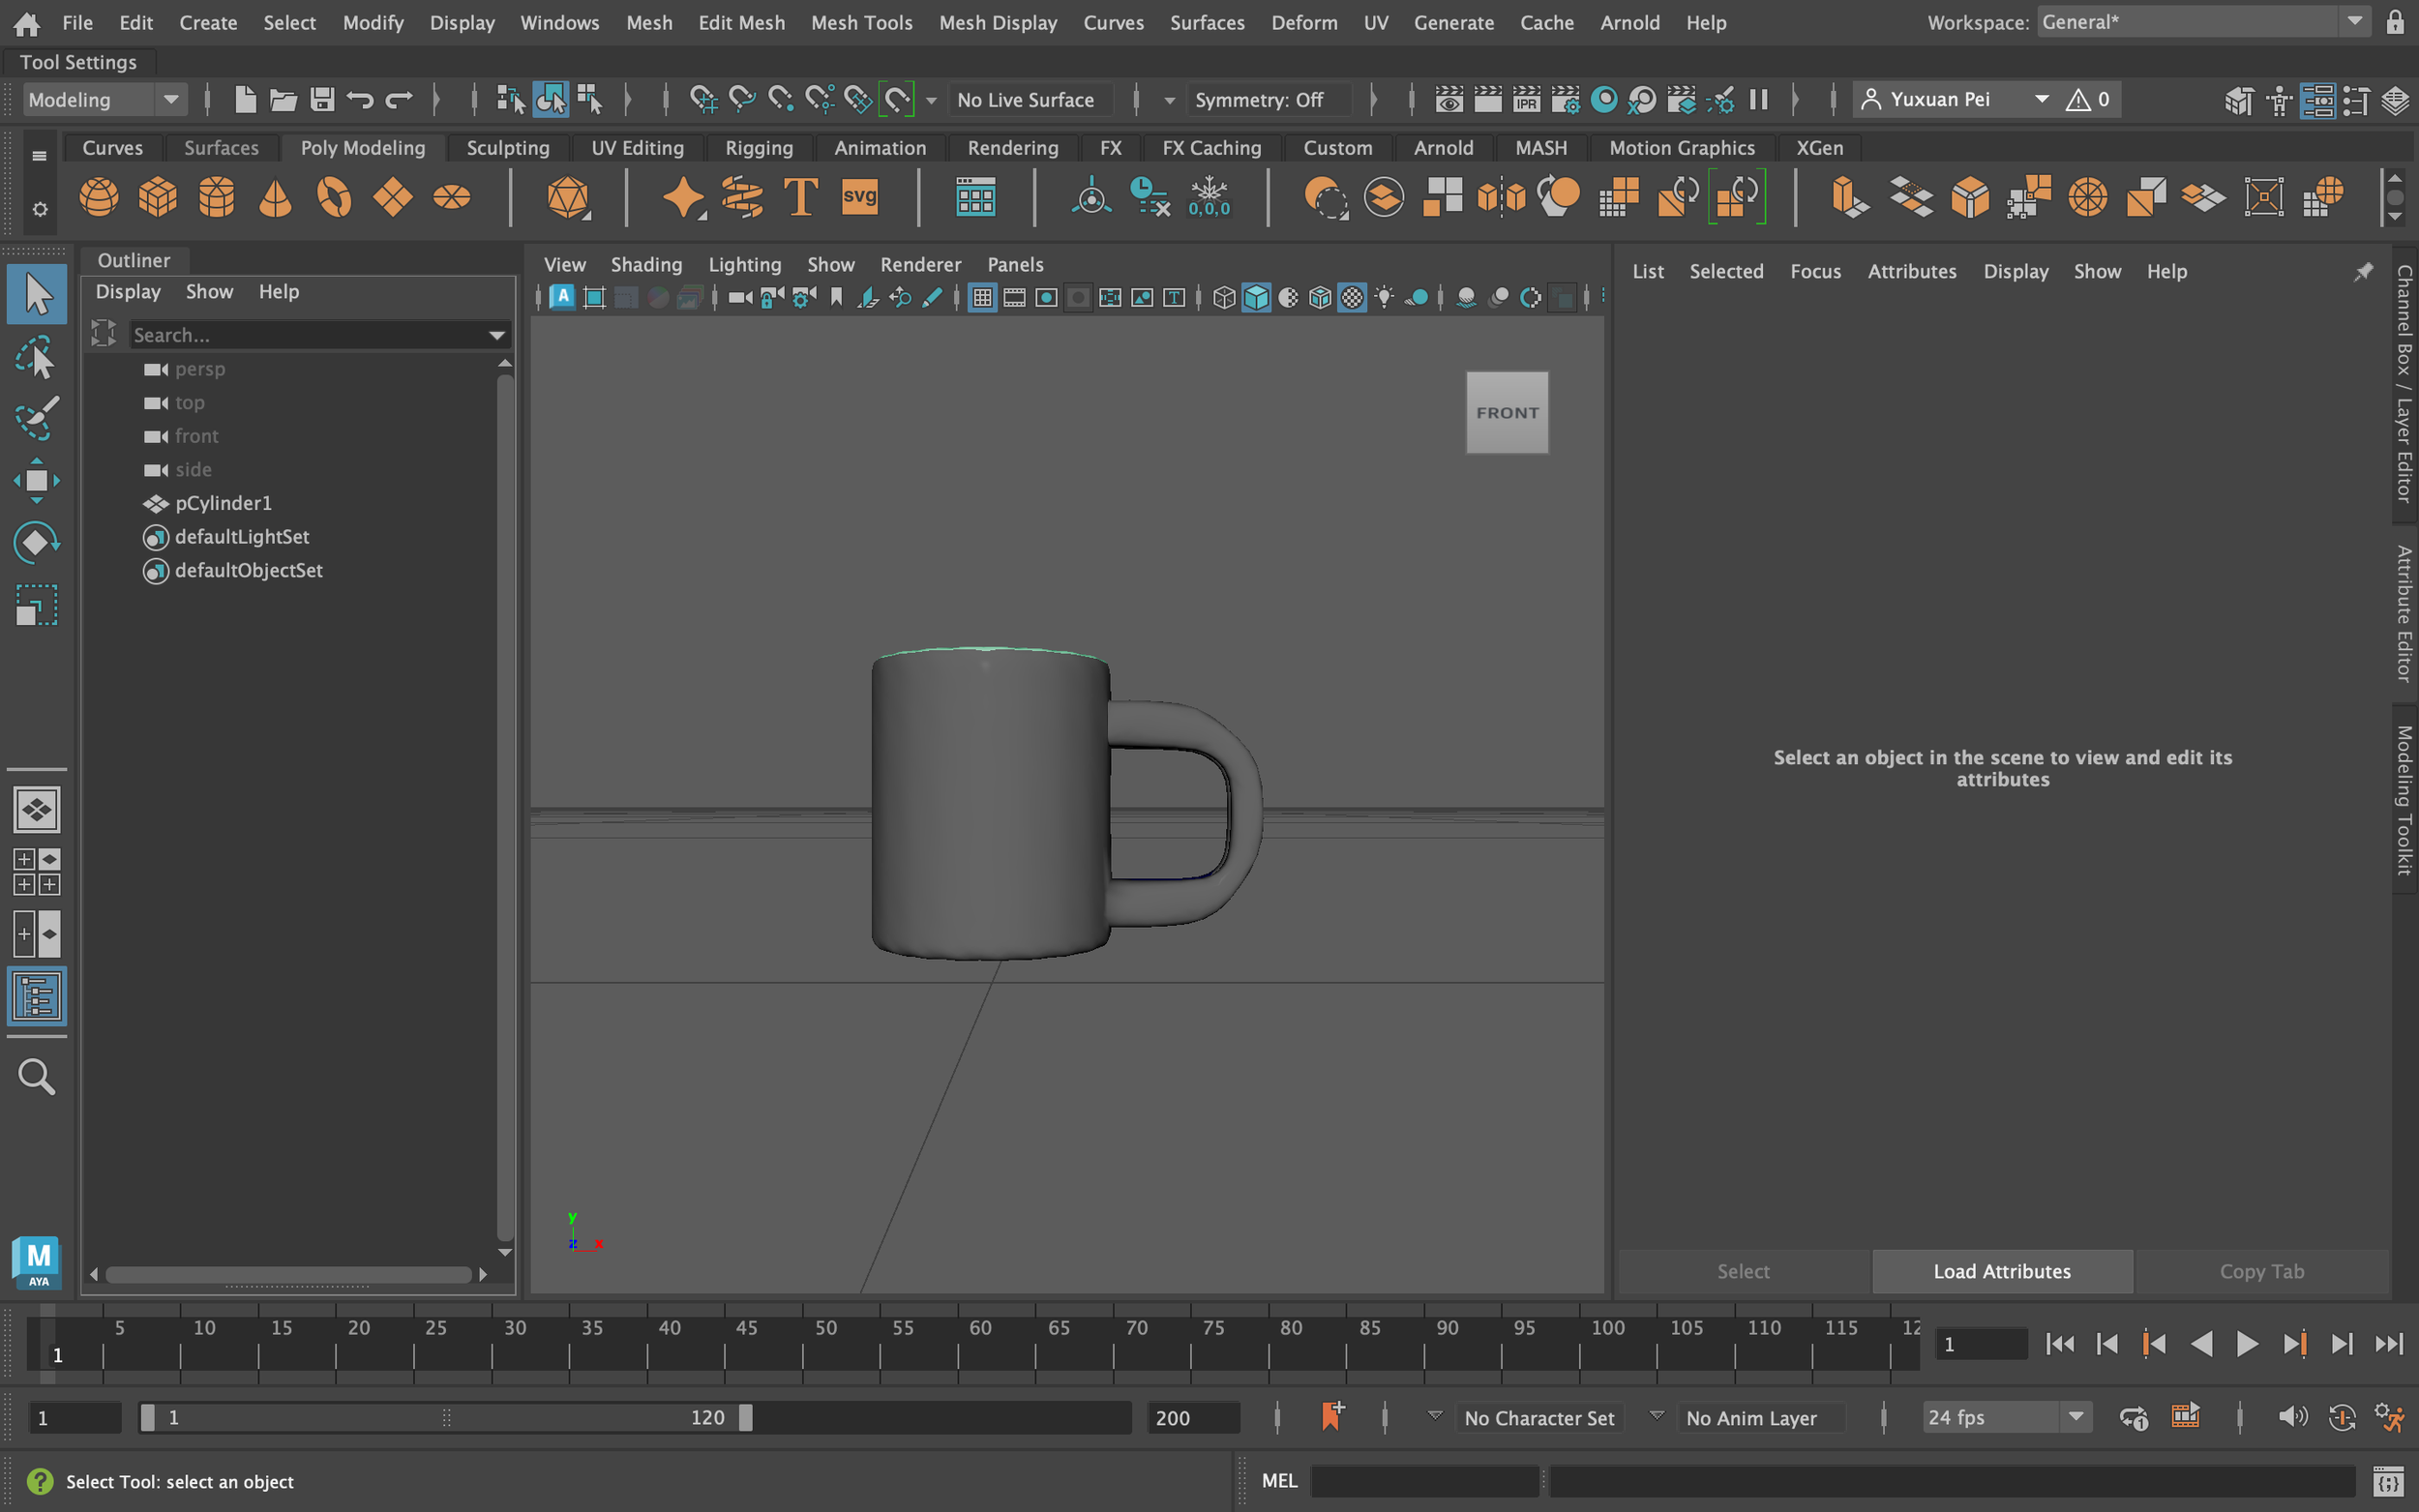Open the Modeling menu set dropdown
The height and width of the screenshot is (1512, 2419).
171,99
